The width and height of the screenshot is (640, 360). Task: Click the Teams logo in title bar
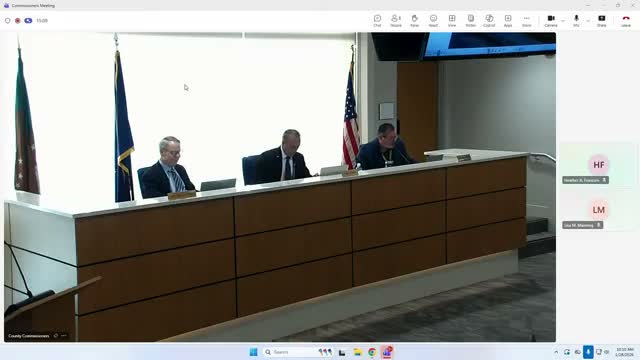(x=7, y=5)
